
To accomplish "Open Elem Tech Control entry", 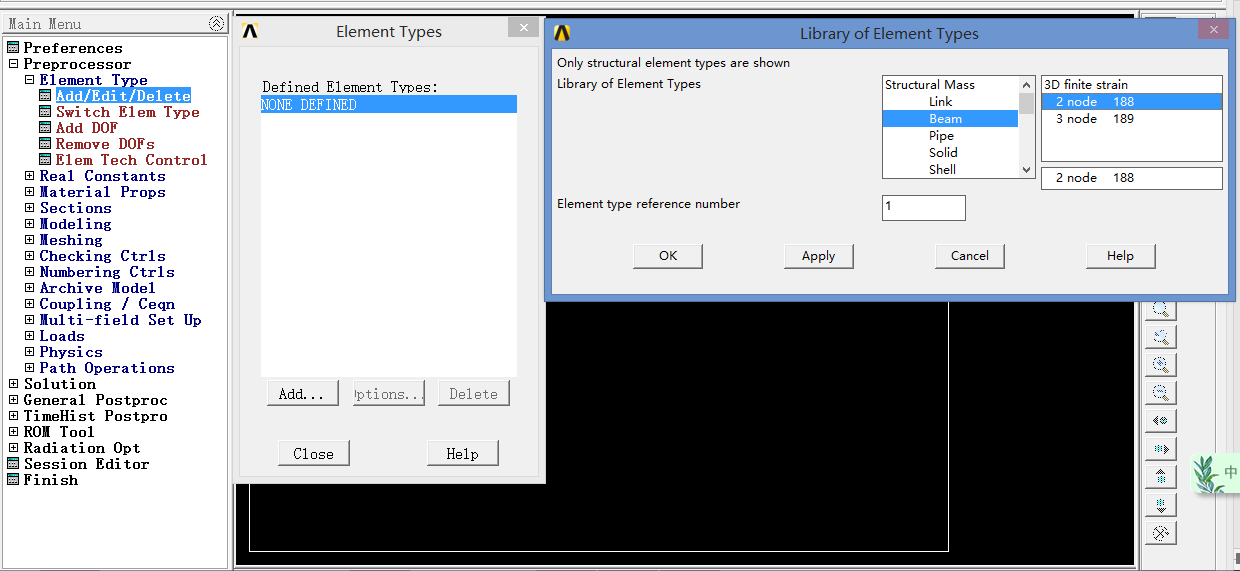I will (131, 160).
